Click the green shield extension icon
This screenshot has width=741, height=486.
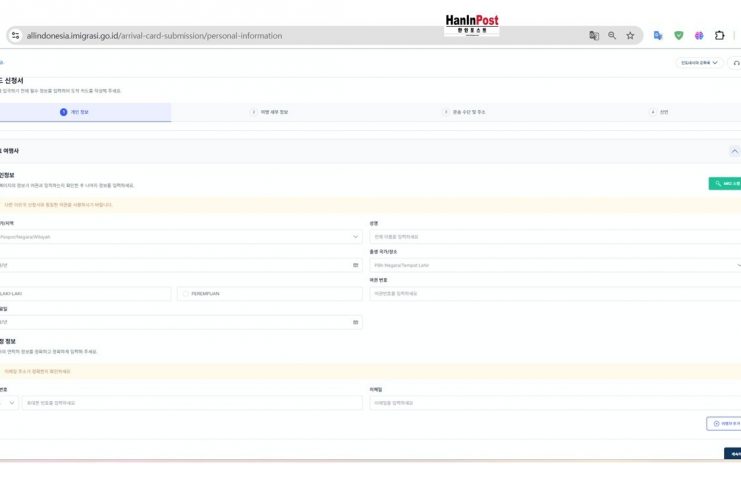tap(679, 35)
